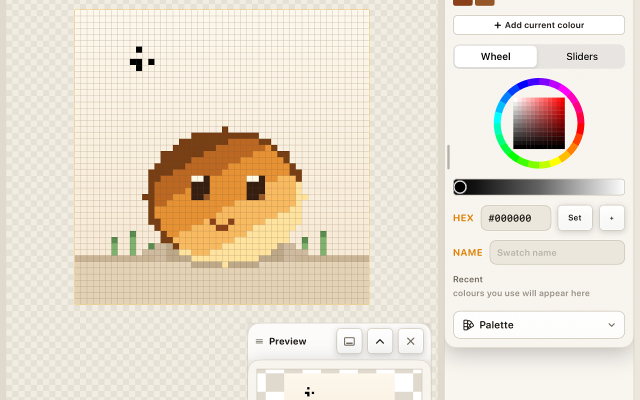Click the black pixel cluster on canvas

click(x=142, y=59)
